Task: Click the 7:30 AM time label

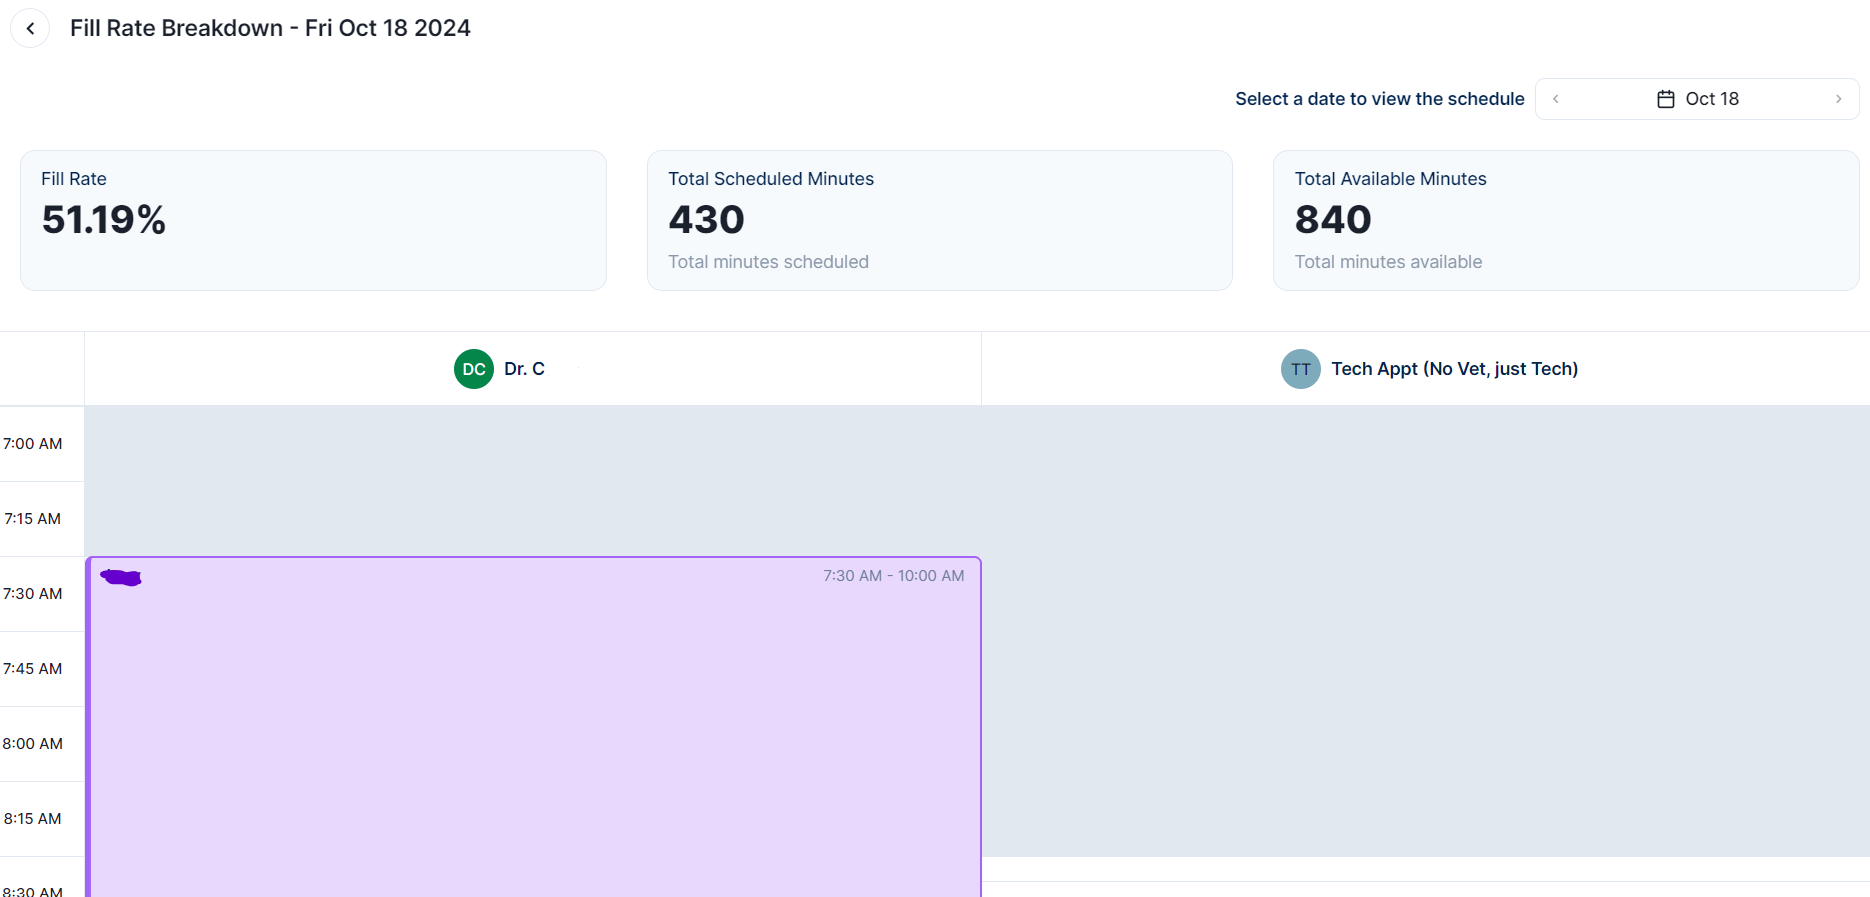Action: point(33,594)
